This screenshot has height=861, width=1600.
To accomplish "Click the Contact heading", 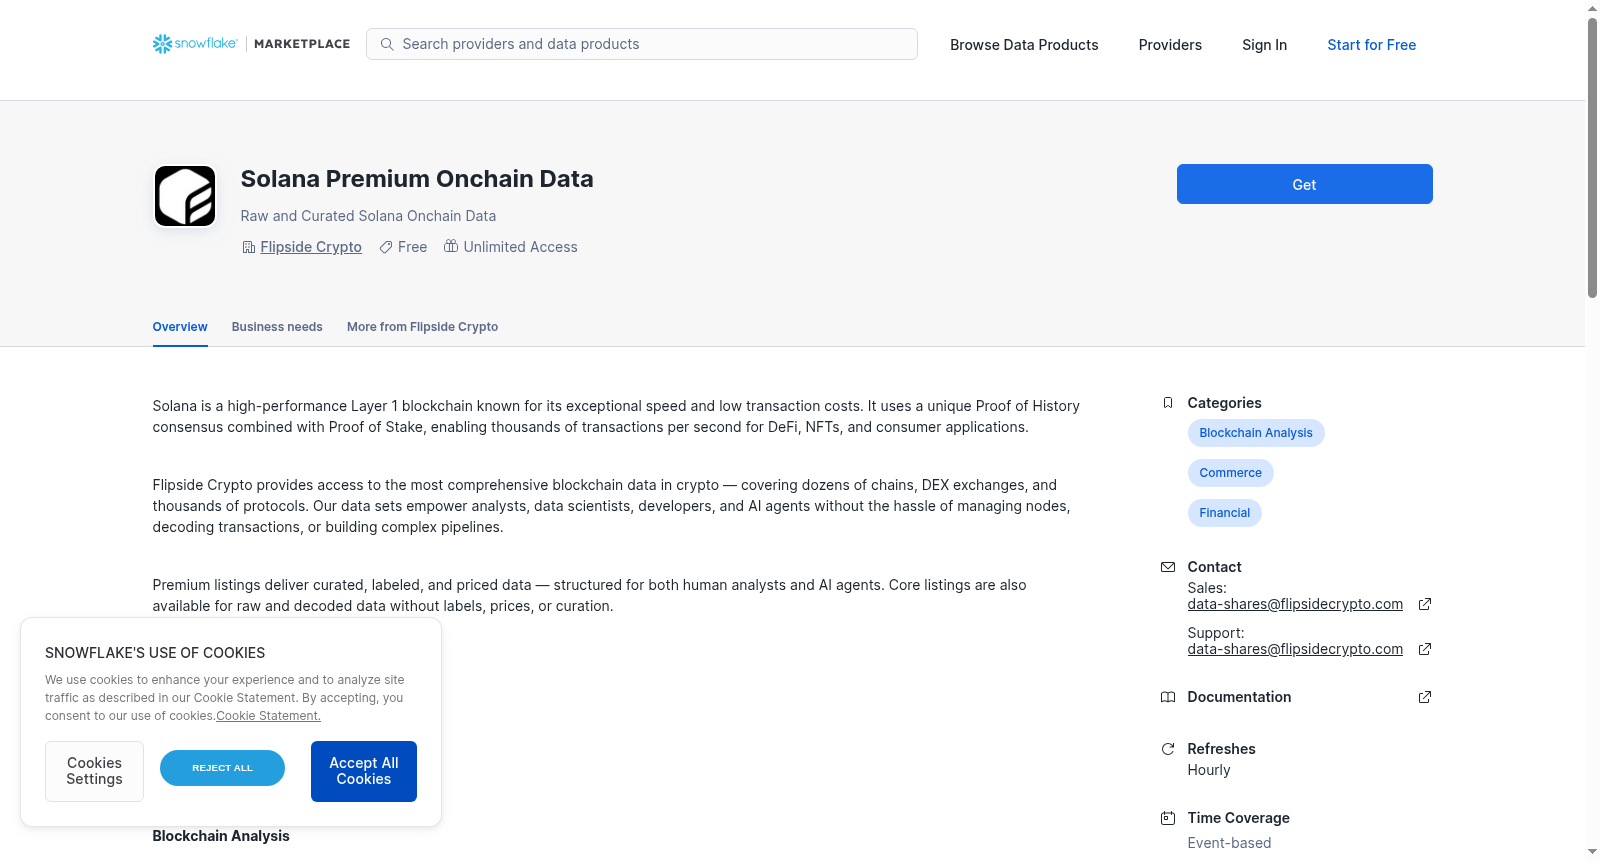I will point(1214,567).
